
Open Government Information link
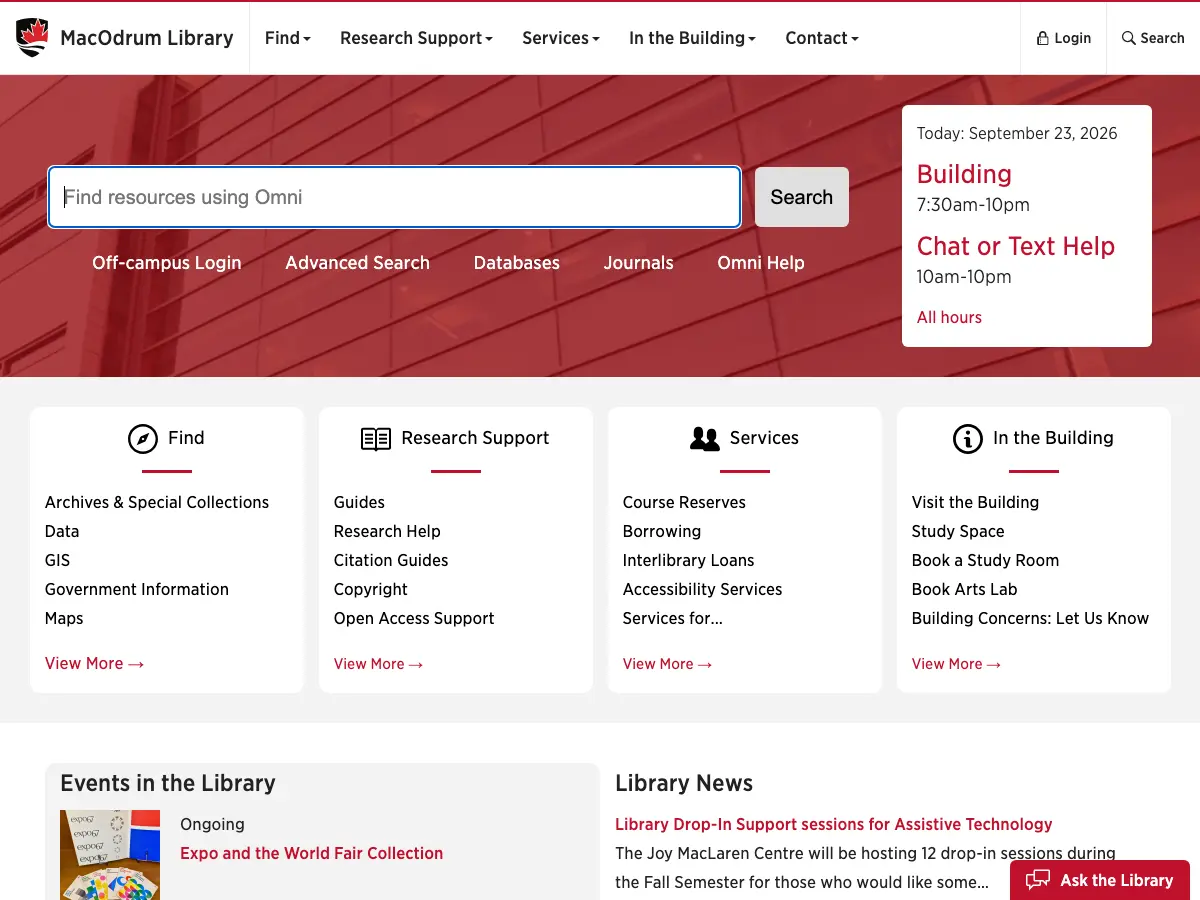[x=137, y=589]
